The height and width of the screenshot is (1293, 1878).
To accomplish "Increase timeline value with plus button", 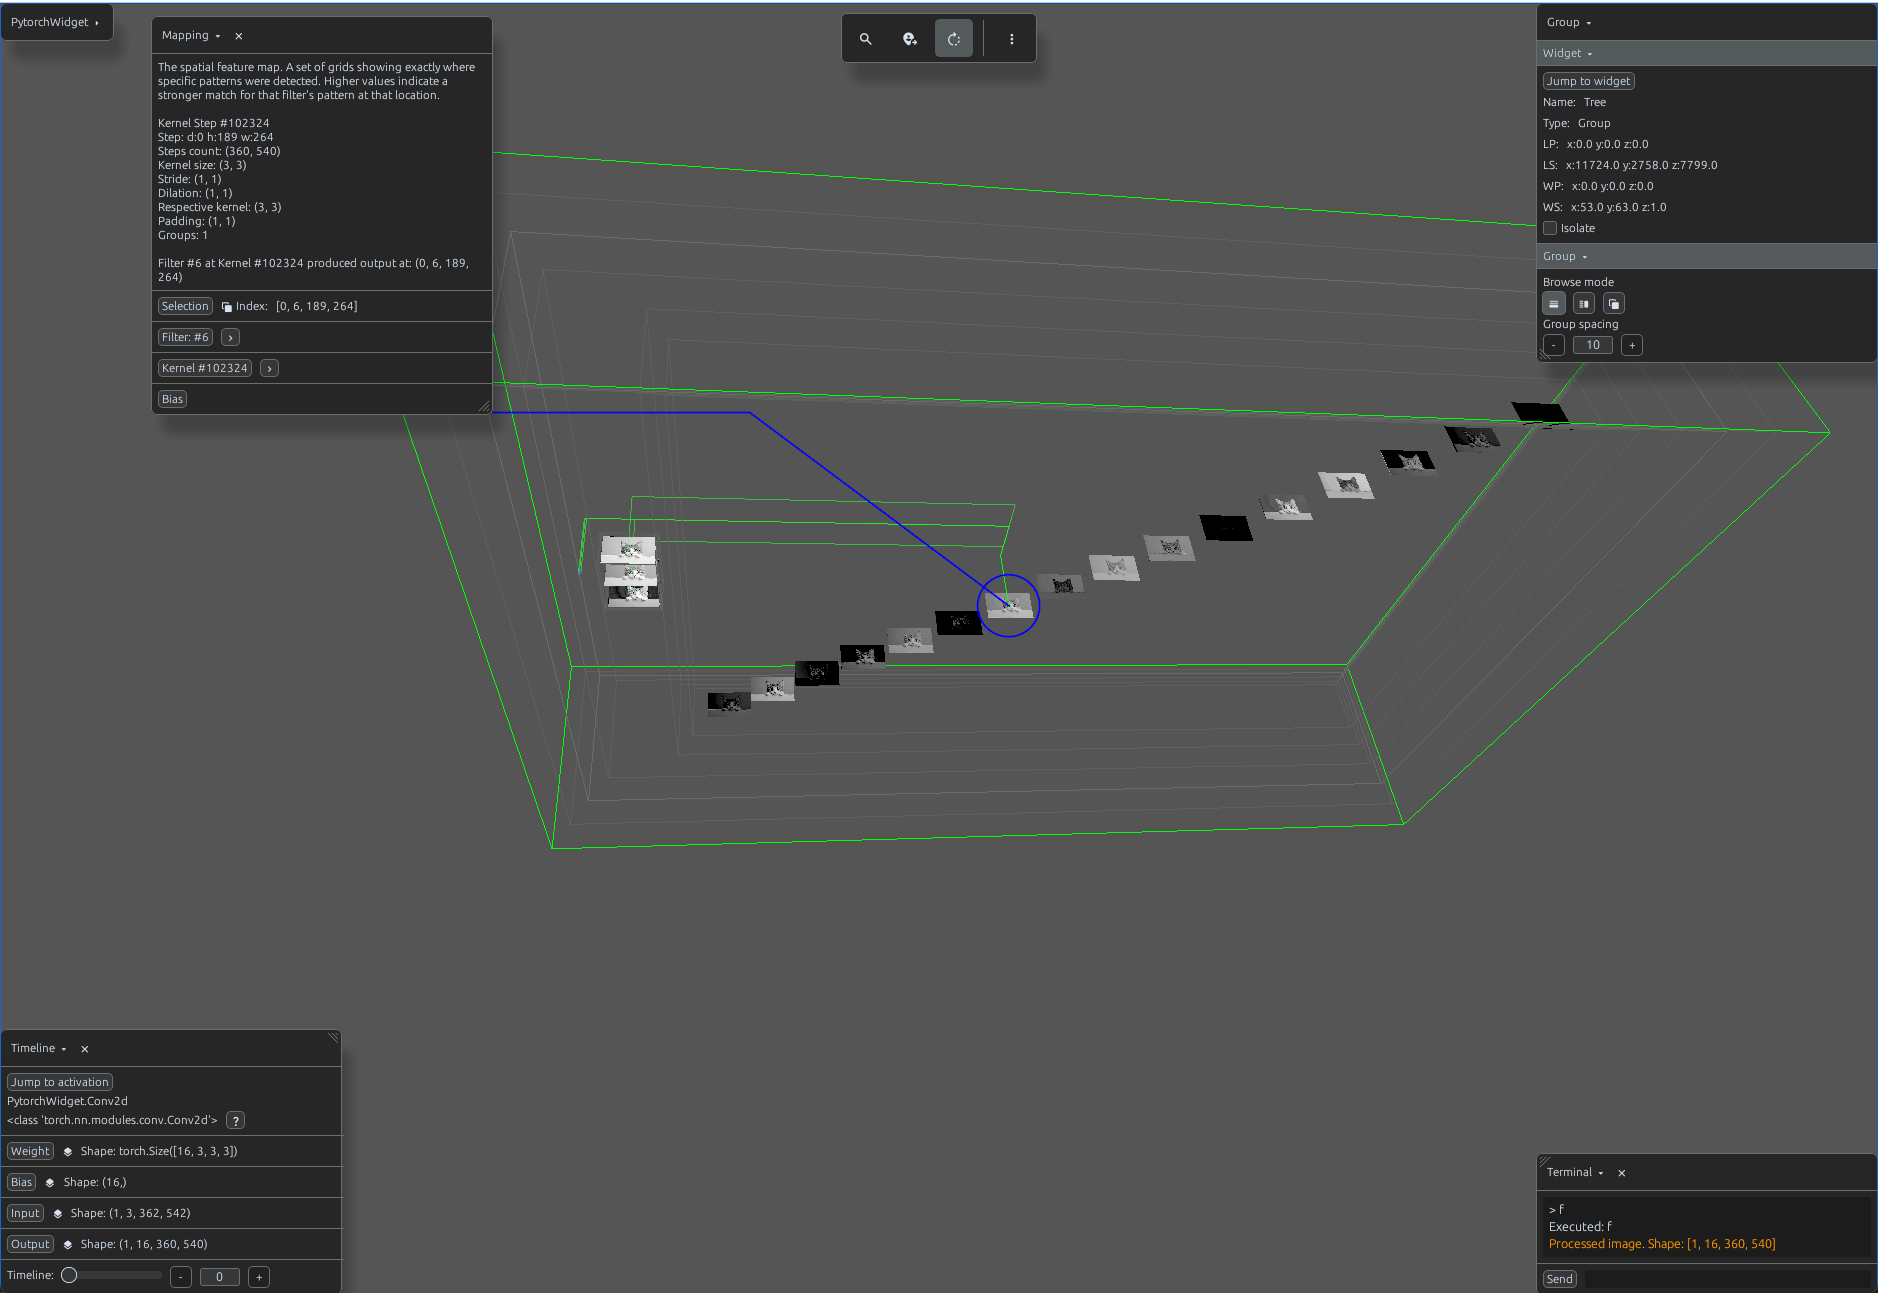I will (259, 1278).
